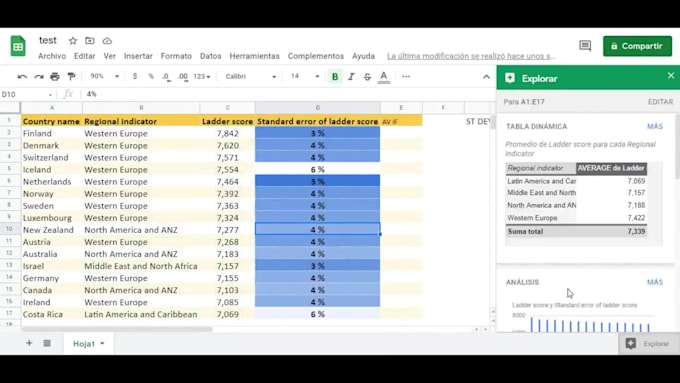Viewport: 680px width, 383px height.
Task: Select the New Zealand cell
Action: (x=51, y=229)
